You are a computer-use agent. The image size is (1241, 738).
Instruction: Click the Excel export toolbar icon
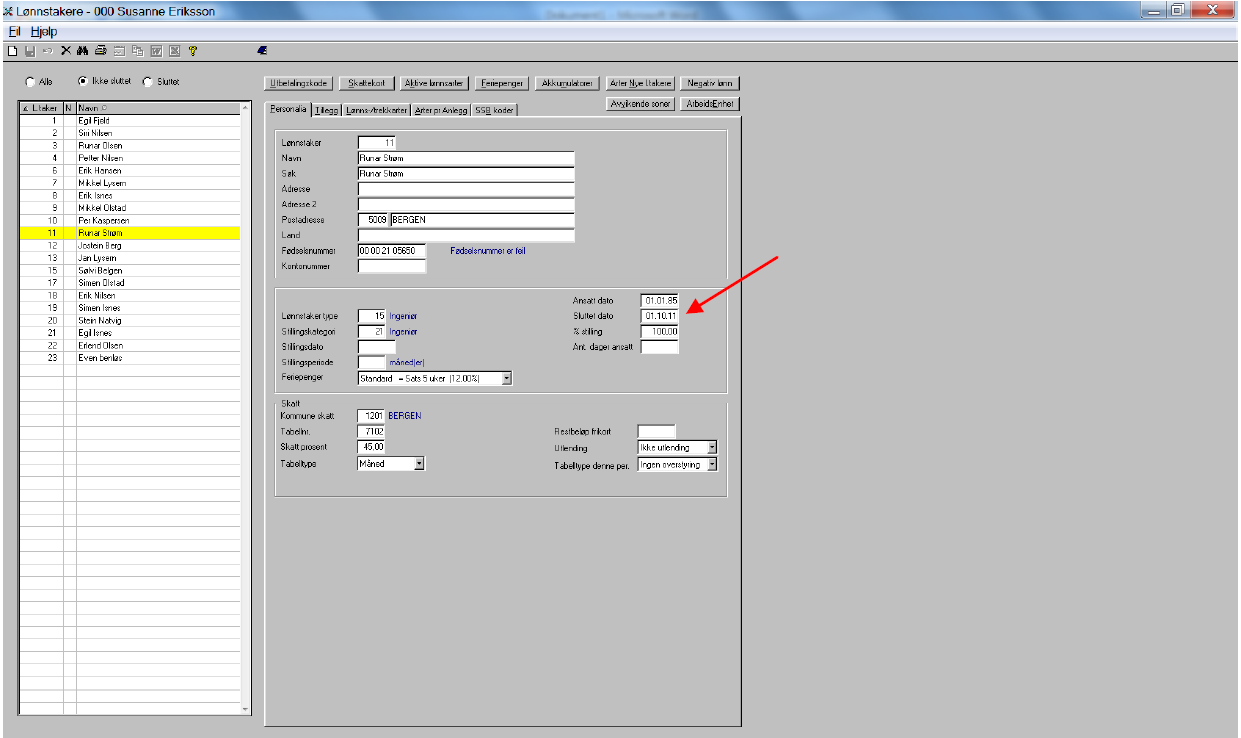[173, 50]
